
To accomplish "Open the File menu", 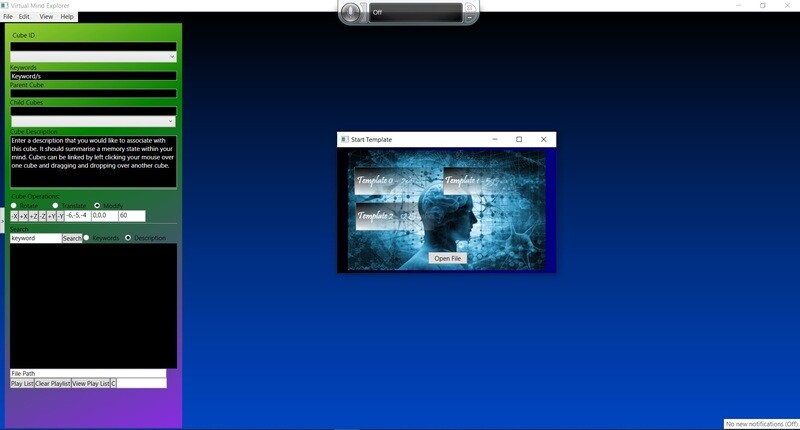I will click(8, 16).
